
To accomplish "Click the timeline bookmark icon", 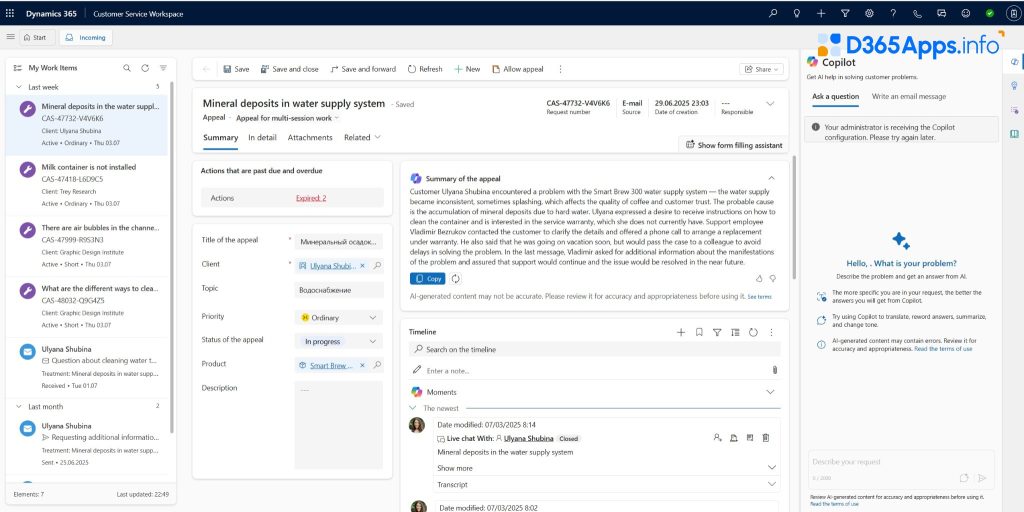I will 699,332.
